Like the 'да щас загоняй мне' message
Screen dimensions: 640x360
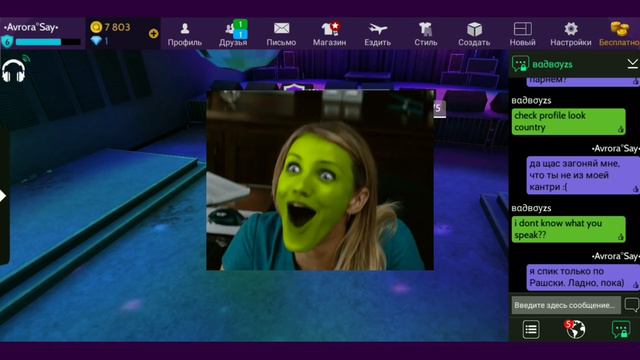pyautogui.click(x=636, y=189)
